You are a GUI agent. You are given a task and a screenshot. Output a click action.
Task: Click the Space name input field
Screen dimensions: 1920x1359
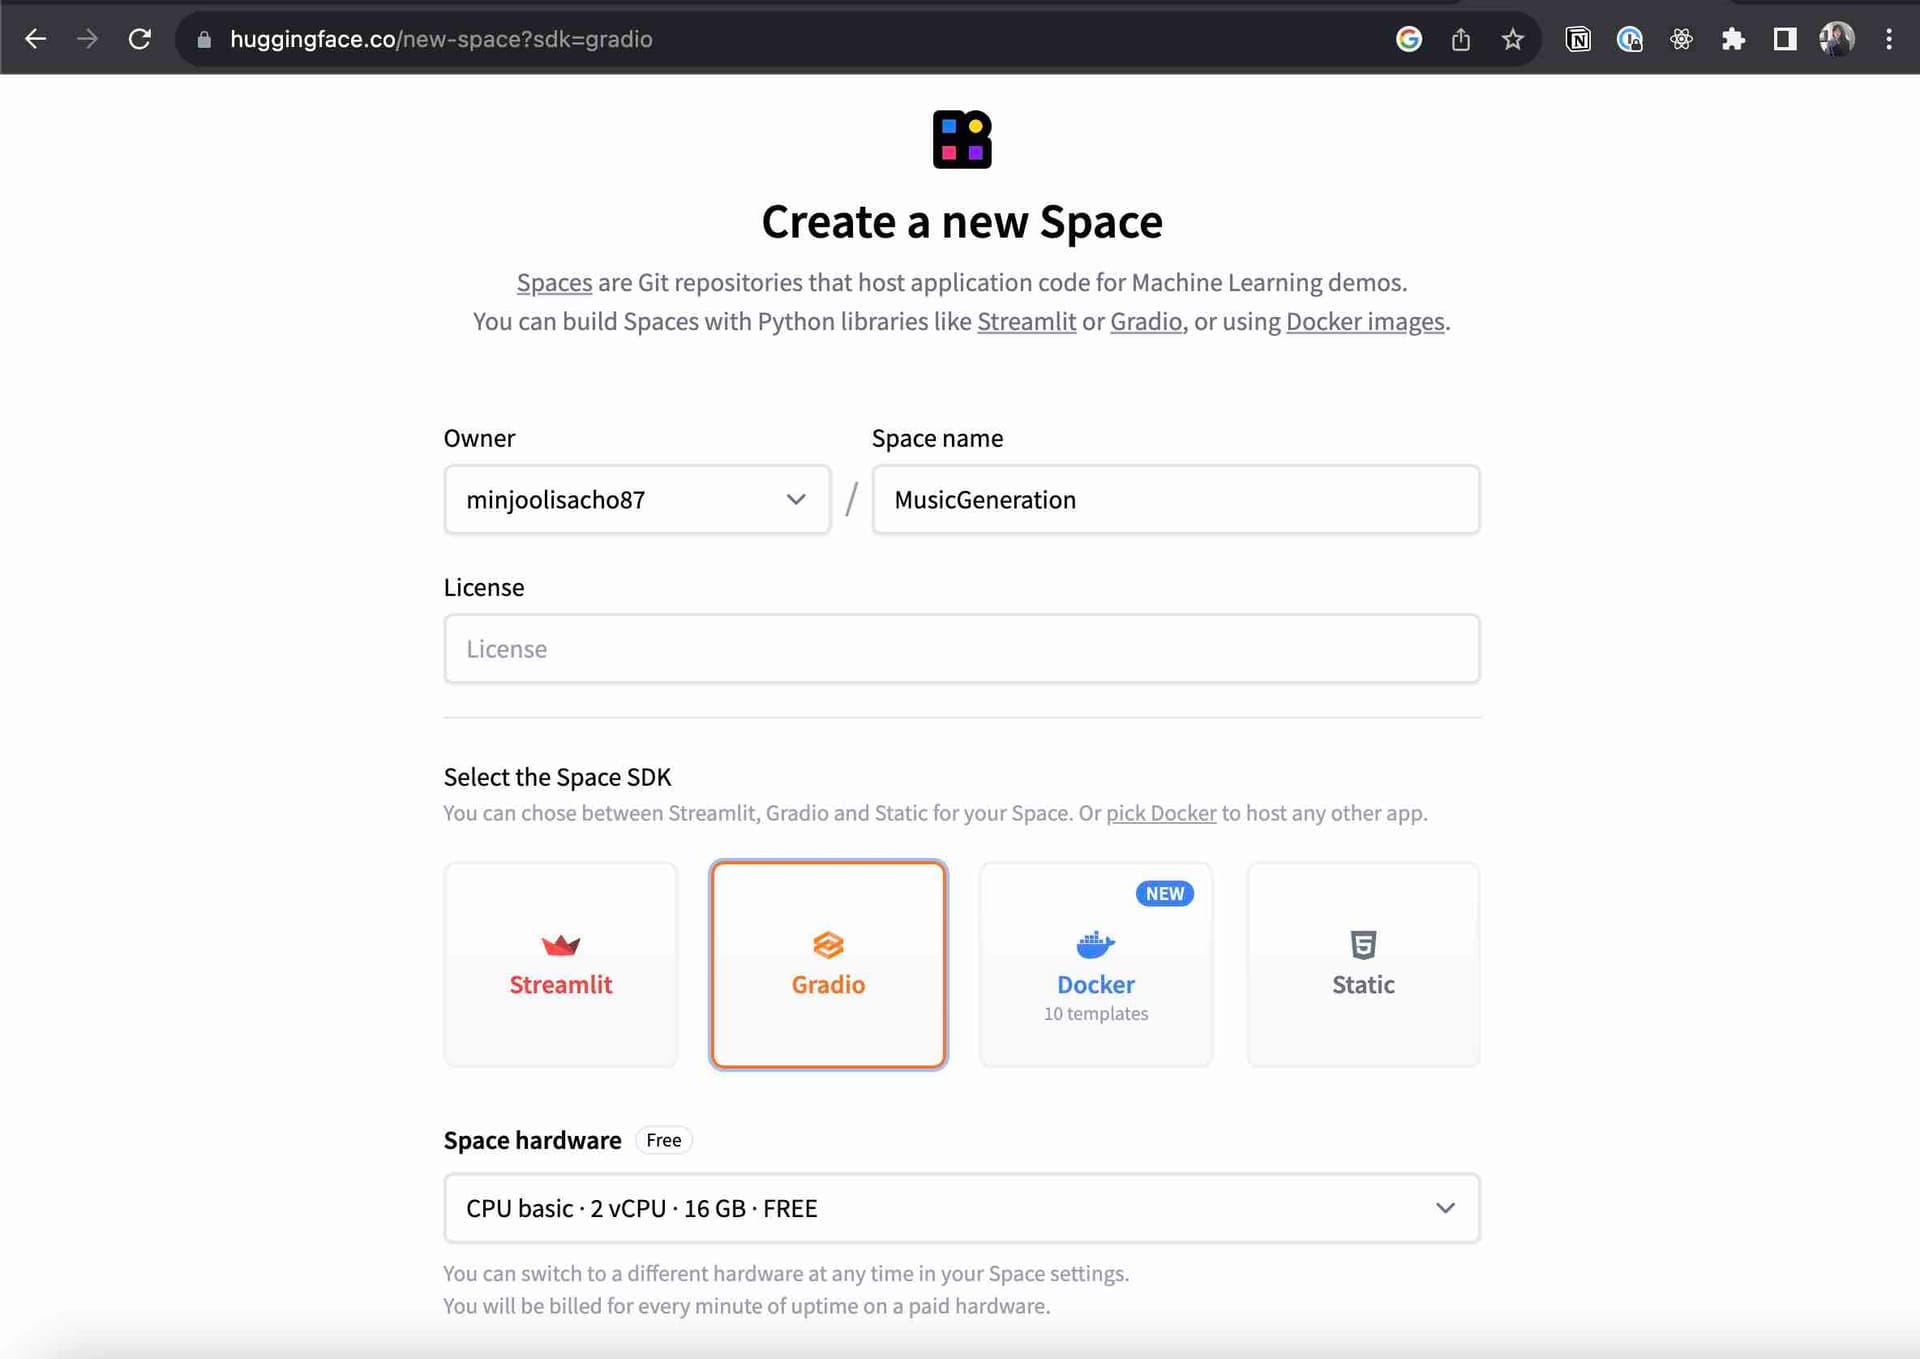[1175, 499]
